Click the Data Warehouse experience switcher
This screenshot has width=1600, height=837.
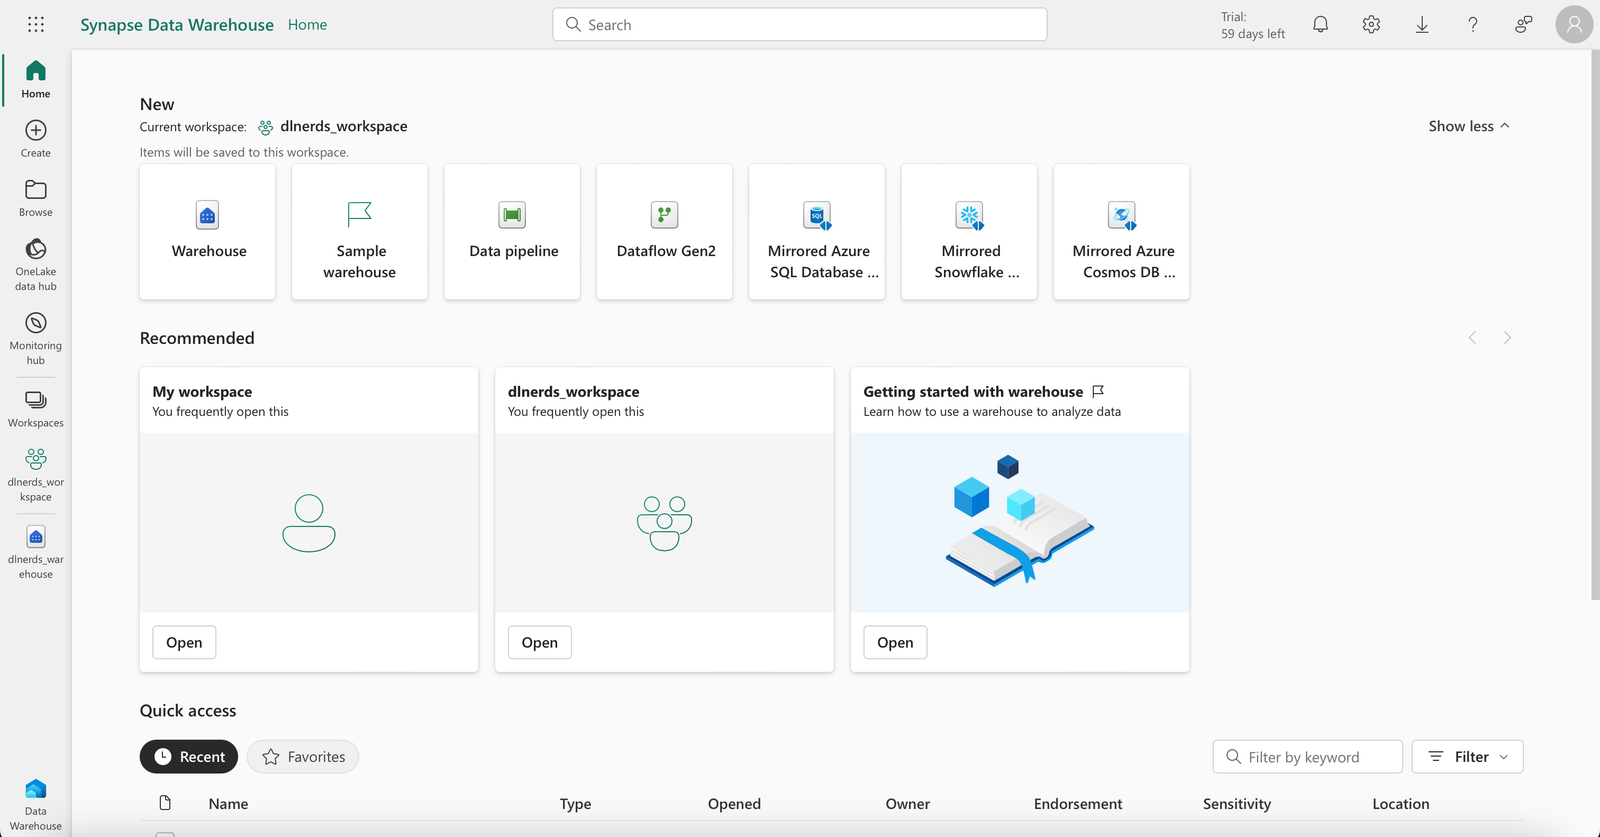[x=36, y=805]
